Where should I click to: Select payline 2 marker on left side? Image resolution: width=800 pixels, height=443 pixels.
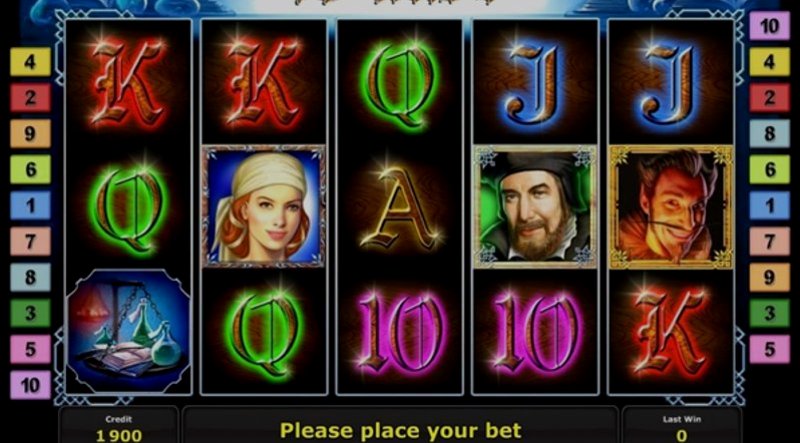click(31, 97)
